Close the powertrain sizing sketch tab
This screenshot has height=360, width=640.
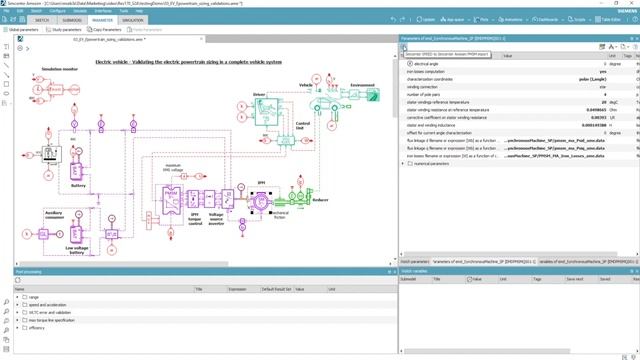click(x=201, y=39)
